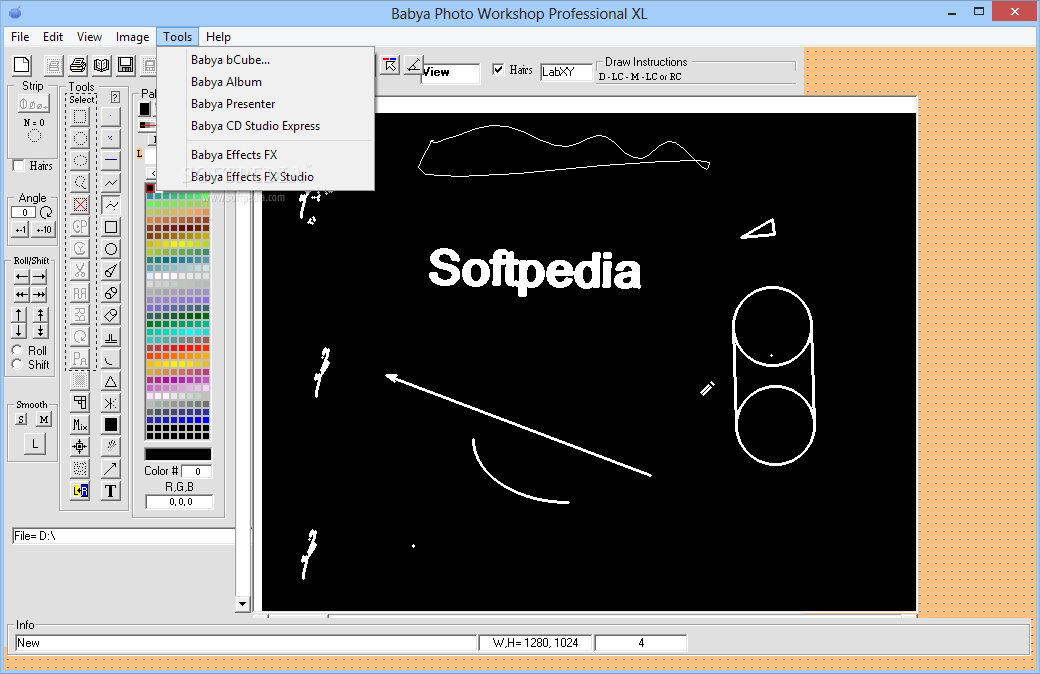Select the rectangular selection tool
Image resolution: width=1040 pixels, height=674 pixels.
80,117
